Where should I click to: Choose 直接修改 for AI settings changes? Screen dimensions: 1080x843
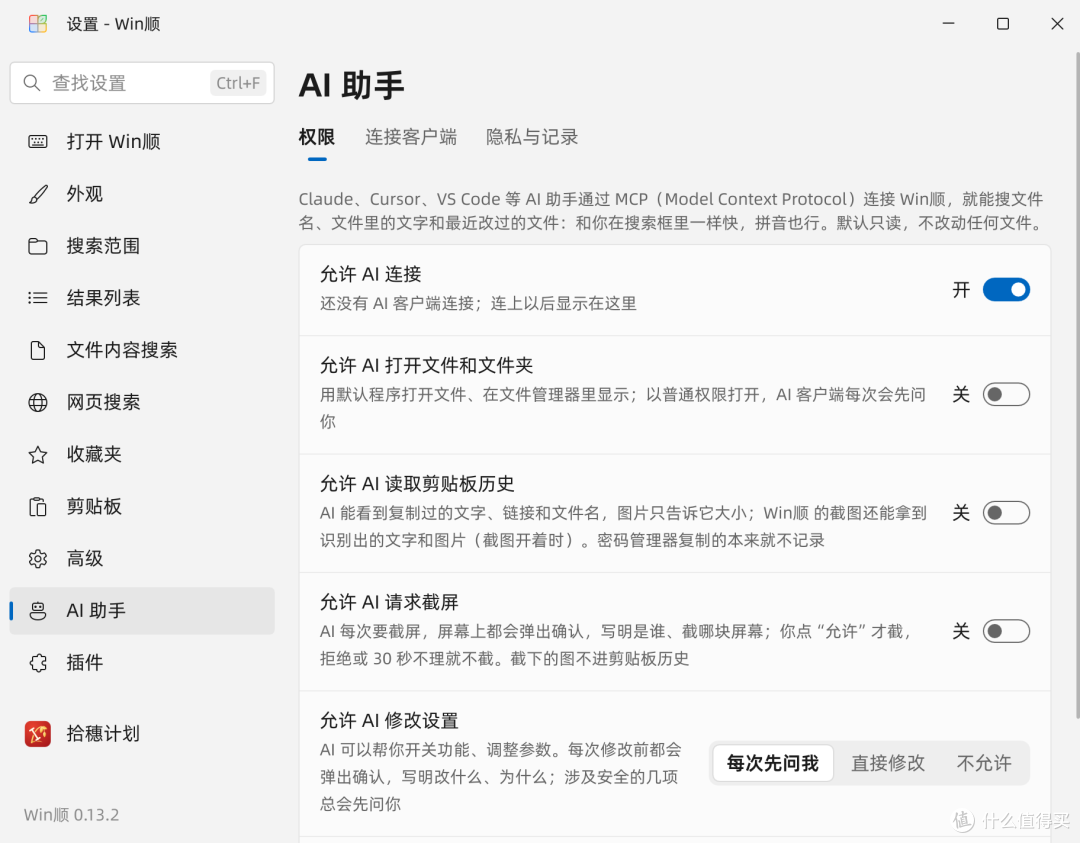888,763
